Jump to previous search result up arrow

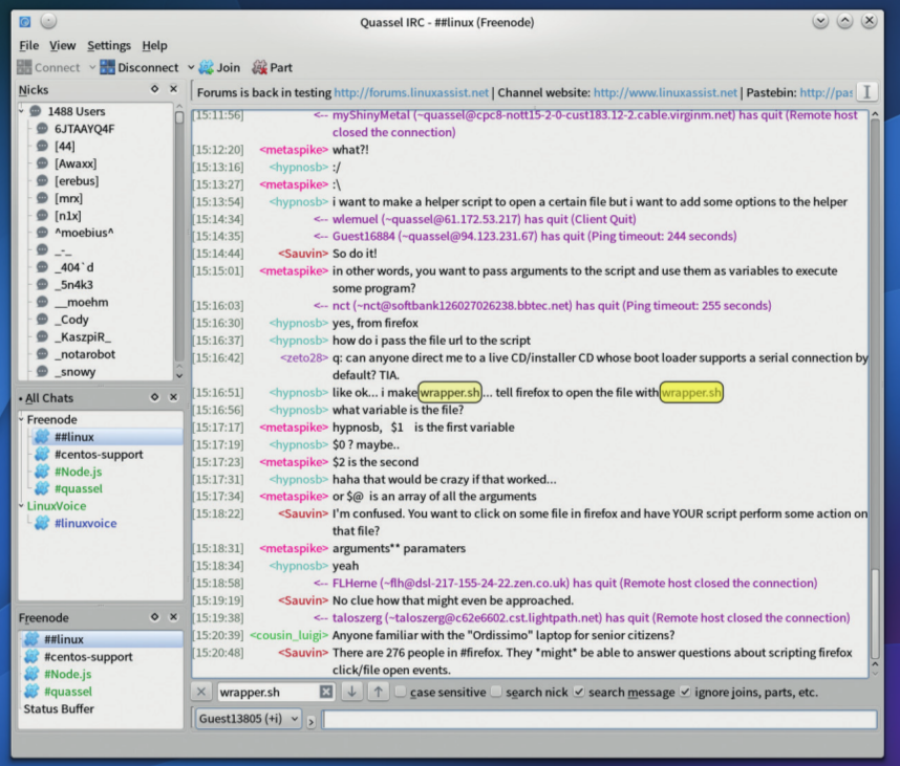tap(378, 691)
